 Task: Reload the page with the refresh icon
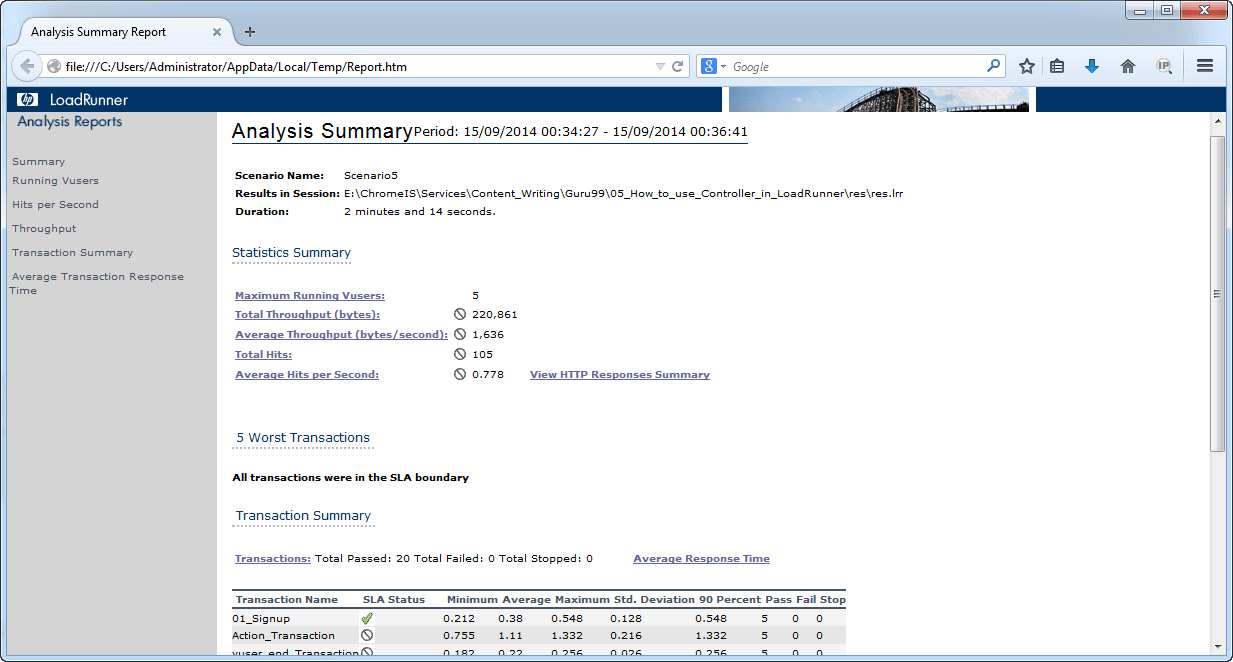pyautogui.click(x=677, y=67)
